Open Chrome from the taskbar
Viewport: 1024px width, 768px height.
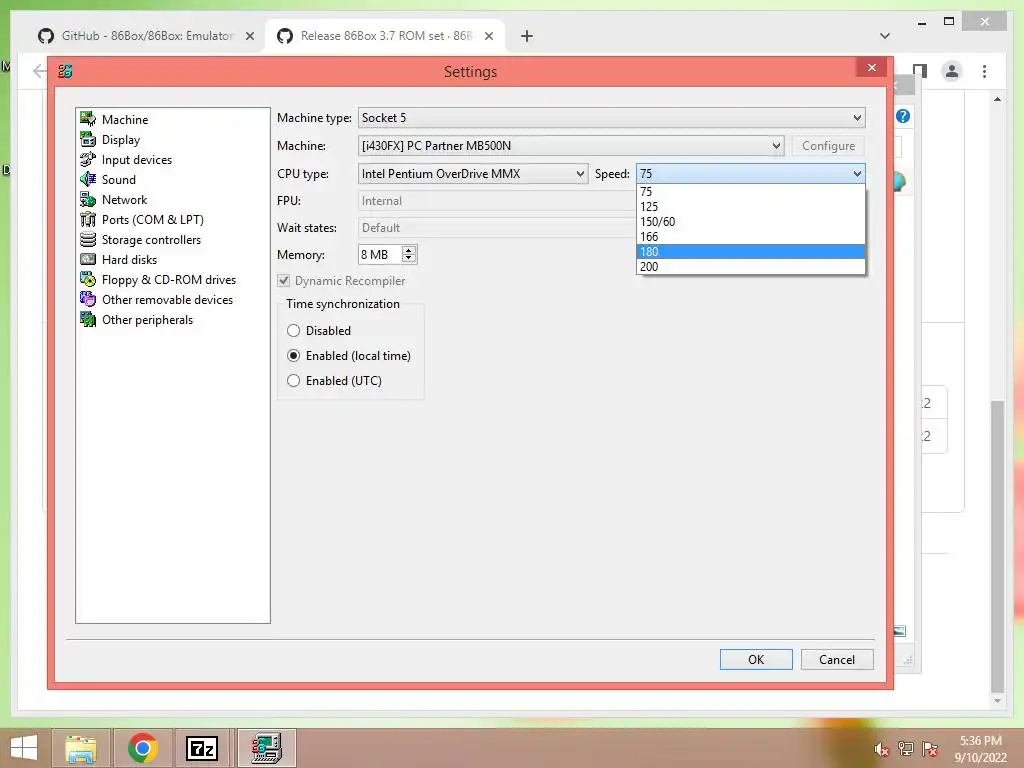(142, 748)
